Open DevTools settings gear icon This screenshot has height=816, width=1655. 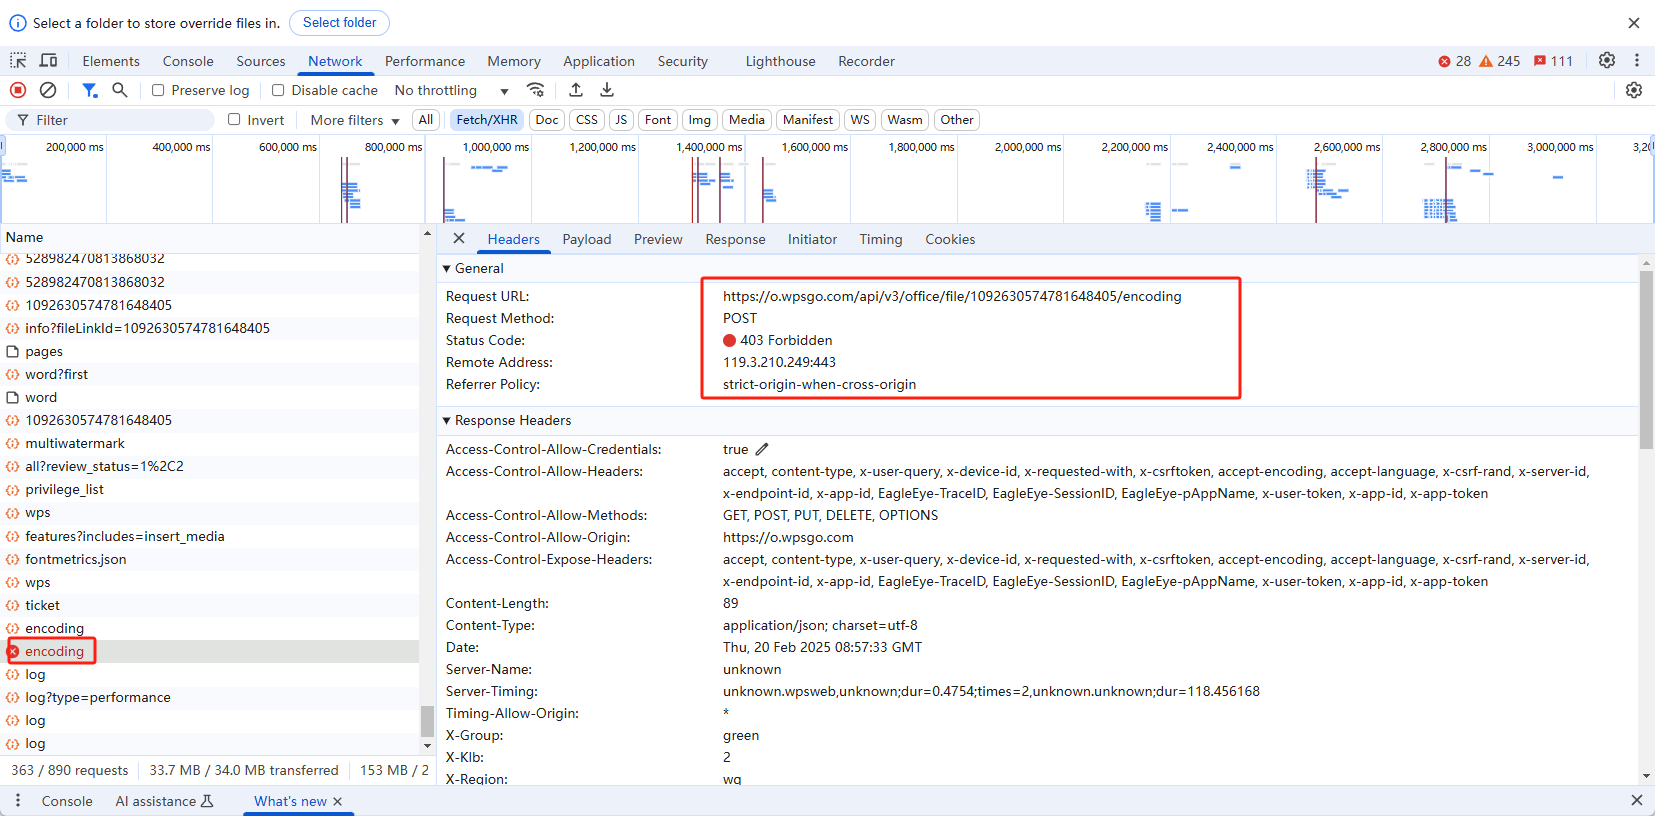(x=1607, y=61)
